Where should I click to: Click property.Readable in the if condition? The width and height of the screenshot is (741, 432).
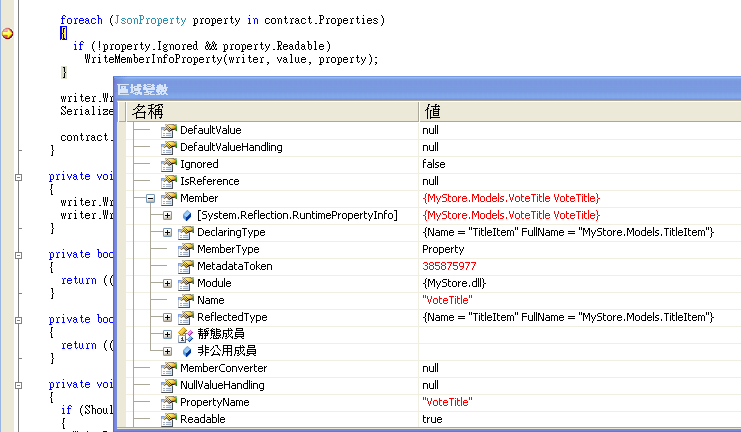click(274, 46)
